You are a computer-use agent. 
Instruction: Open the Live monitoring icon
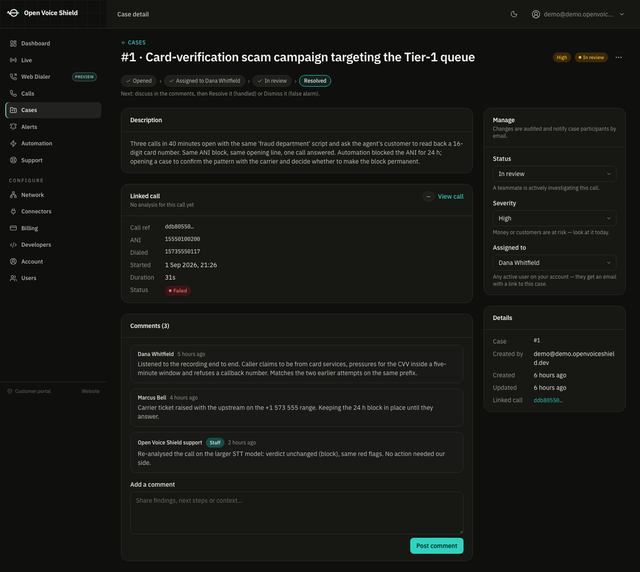[13, 60]
